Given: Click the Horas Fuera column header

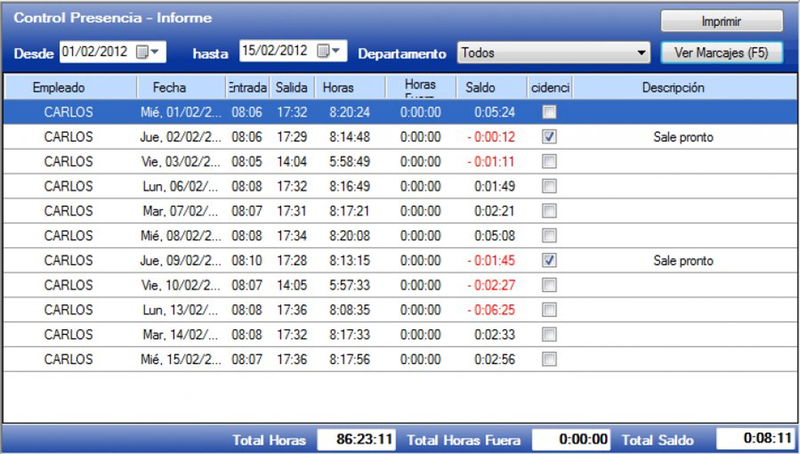Looking at the screenshot, I should [x=421, y=87].
